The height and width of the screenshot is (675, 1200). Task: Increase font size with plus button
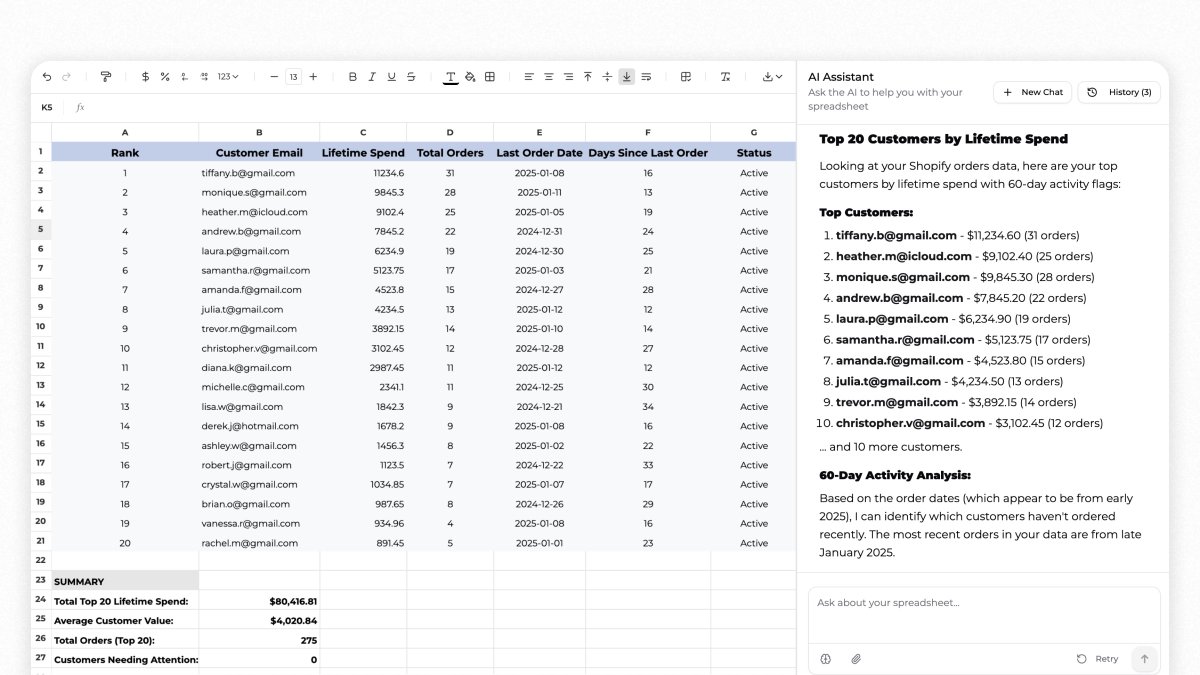(x=313, y=77)
